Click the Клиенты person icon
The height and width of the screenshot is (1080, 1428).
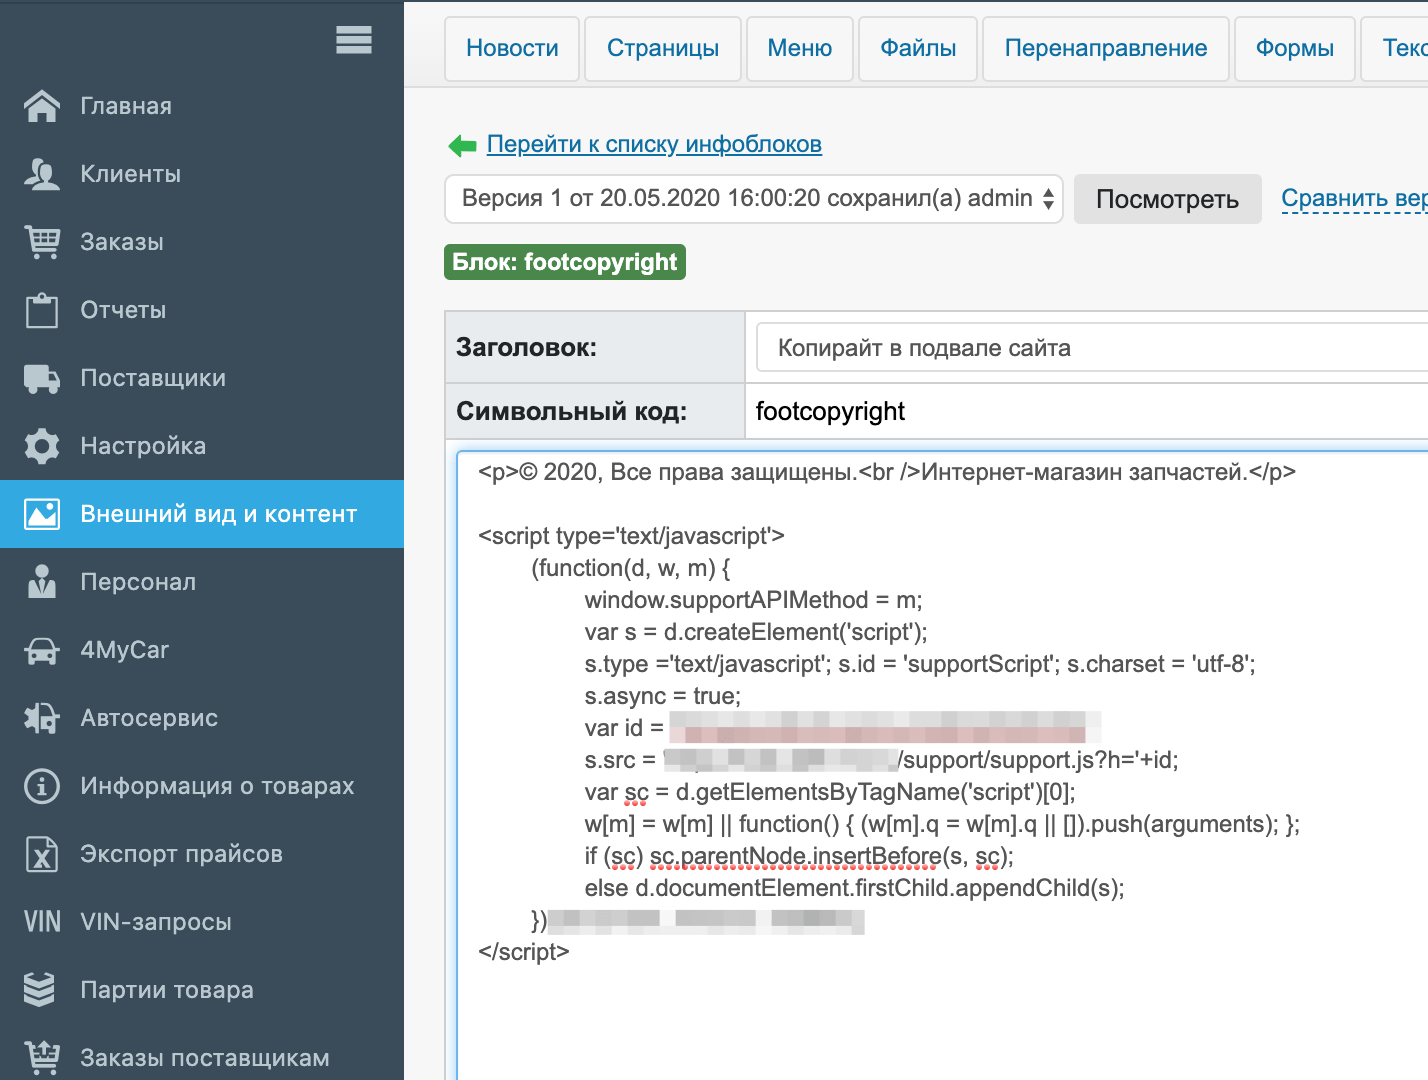42,174
